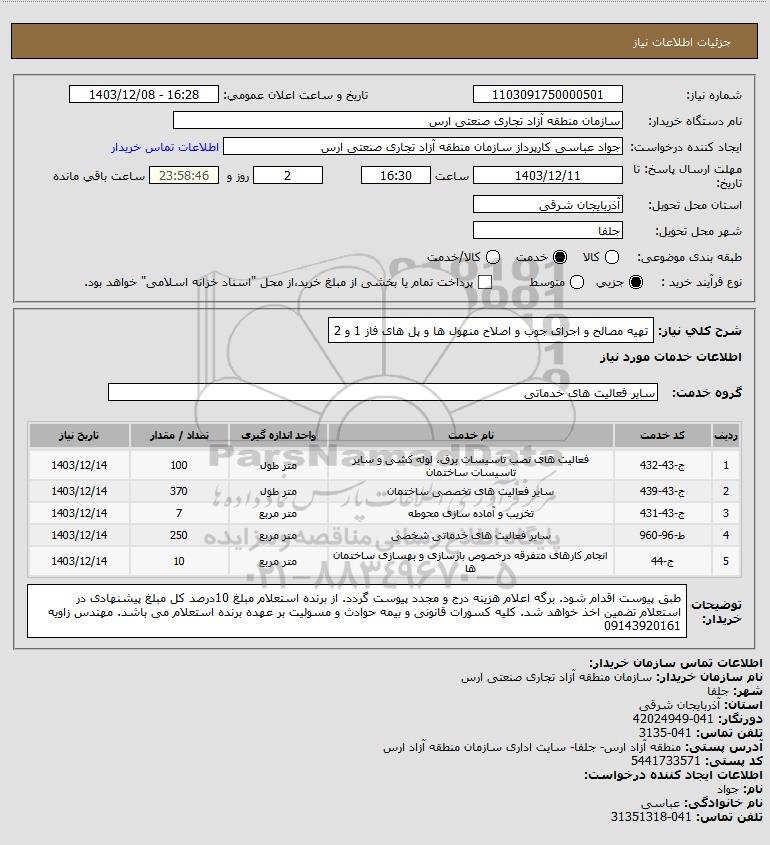Screen dimensions: 770x845
Task: Click the گروه خدمت field سایر فعالیت های خدماتی
Action: pos(383,393)
